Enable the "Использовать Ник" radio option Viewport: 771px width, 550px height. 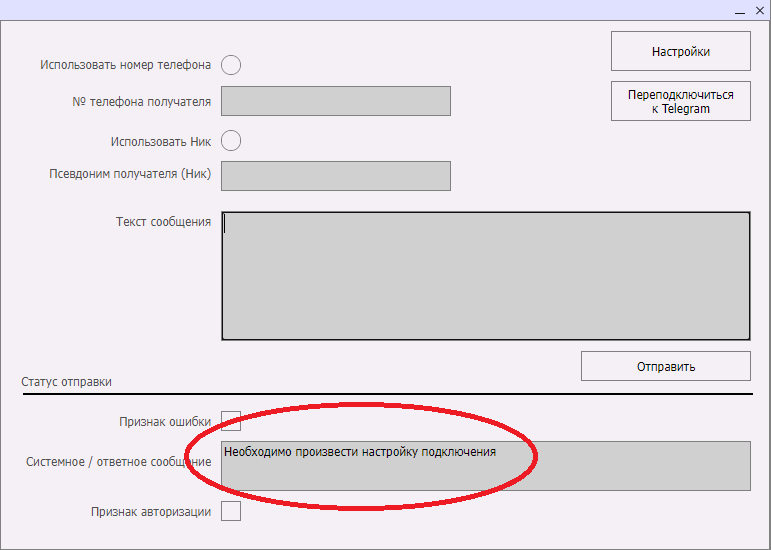click(x=231, y=141)
